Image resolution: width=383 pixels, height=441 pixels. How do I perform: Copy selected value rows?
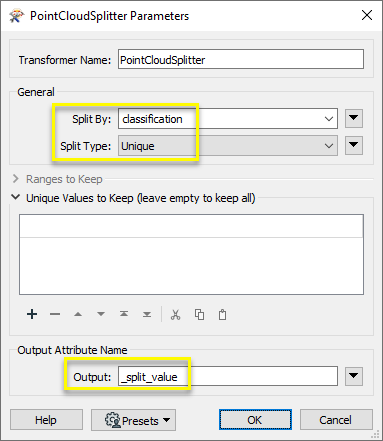tap(199, 314)
